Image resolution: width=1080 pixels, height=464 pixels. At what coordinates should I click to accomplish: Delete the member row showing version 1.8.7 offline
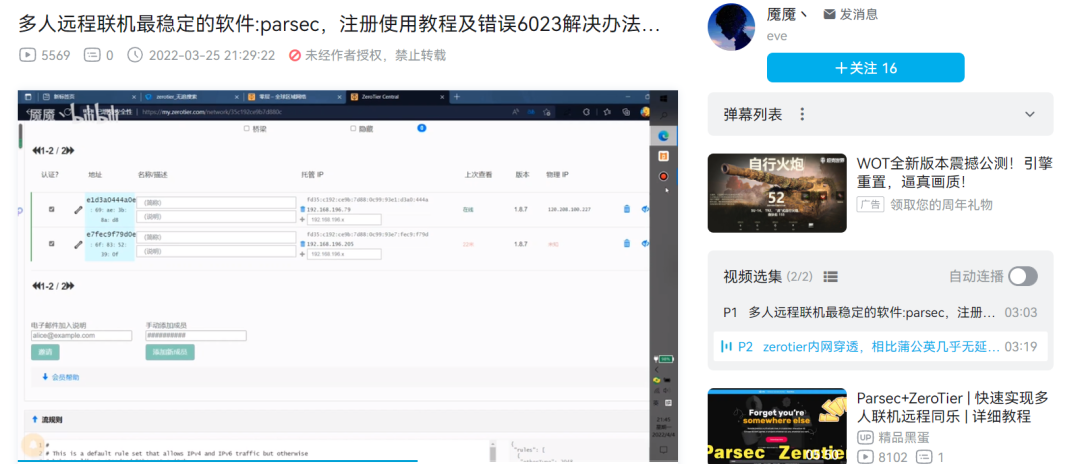[626, 243]
